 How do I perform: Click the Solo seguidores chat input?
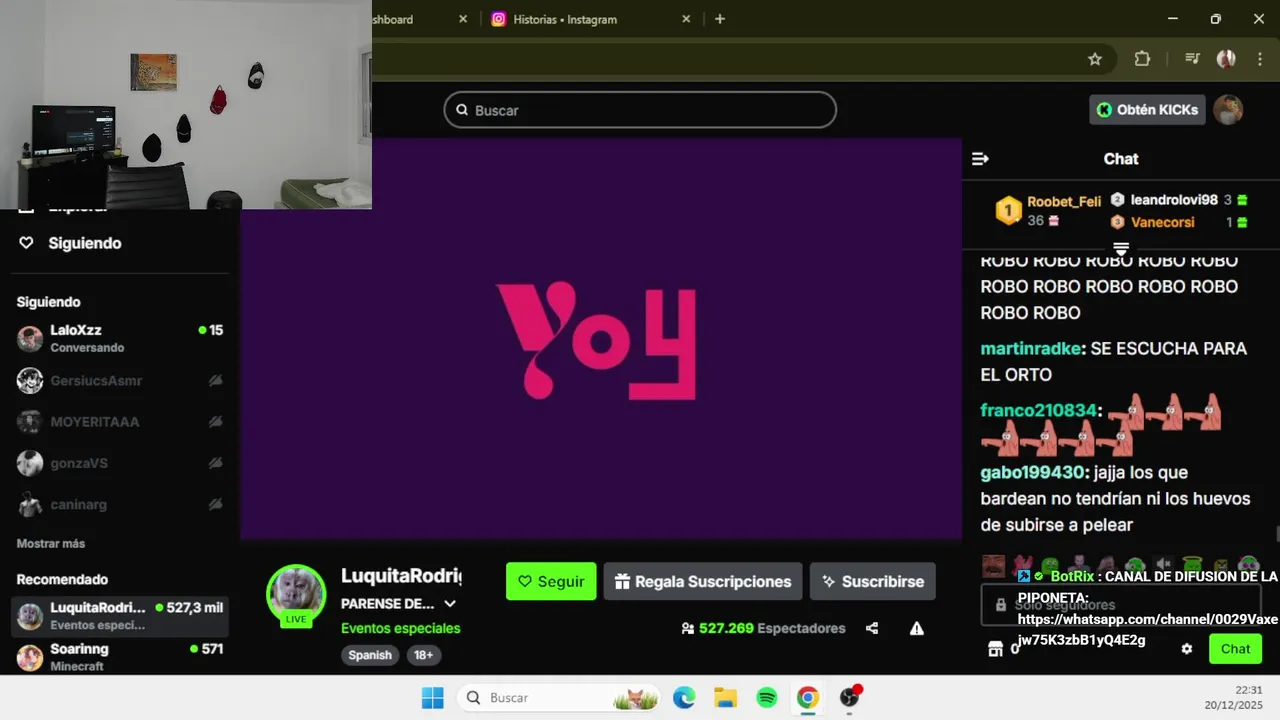click(1121, 605)
